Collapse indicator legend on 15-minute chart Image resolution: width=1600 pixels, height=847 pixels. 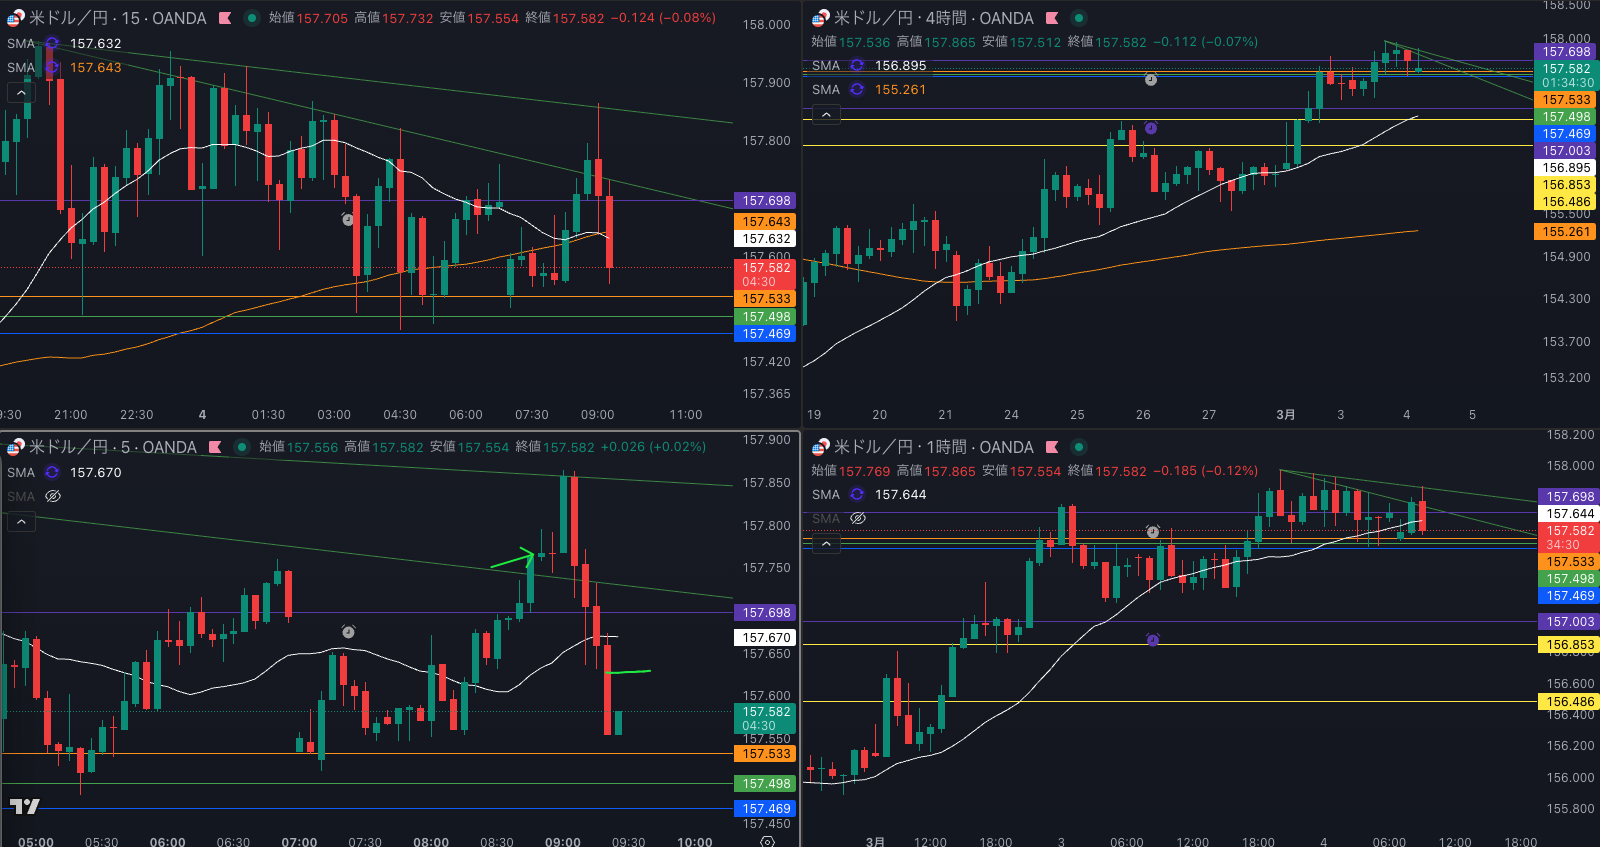(21, 92)
